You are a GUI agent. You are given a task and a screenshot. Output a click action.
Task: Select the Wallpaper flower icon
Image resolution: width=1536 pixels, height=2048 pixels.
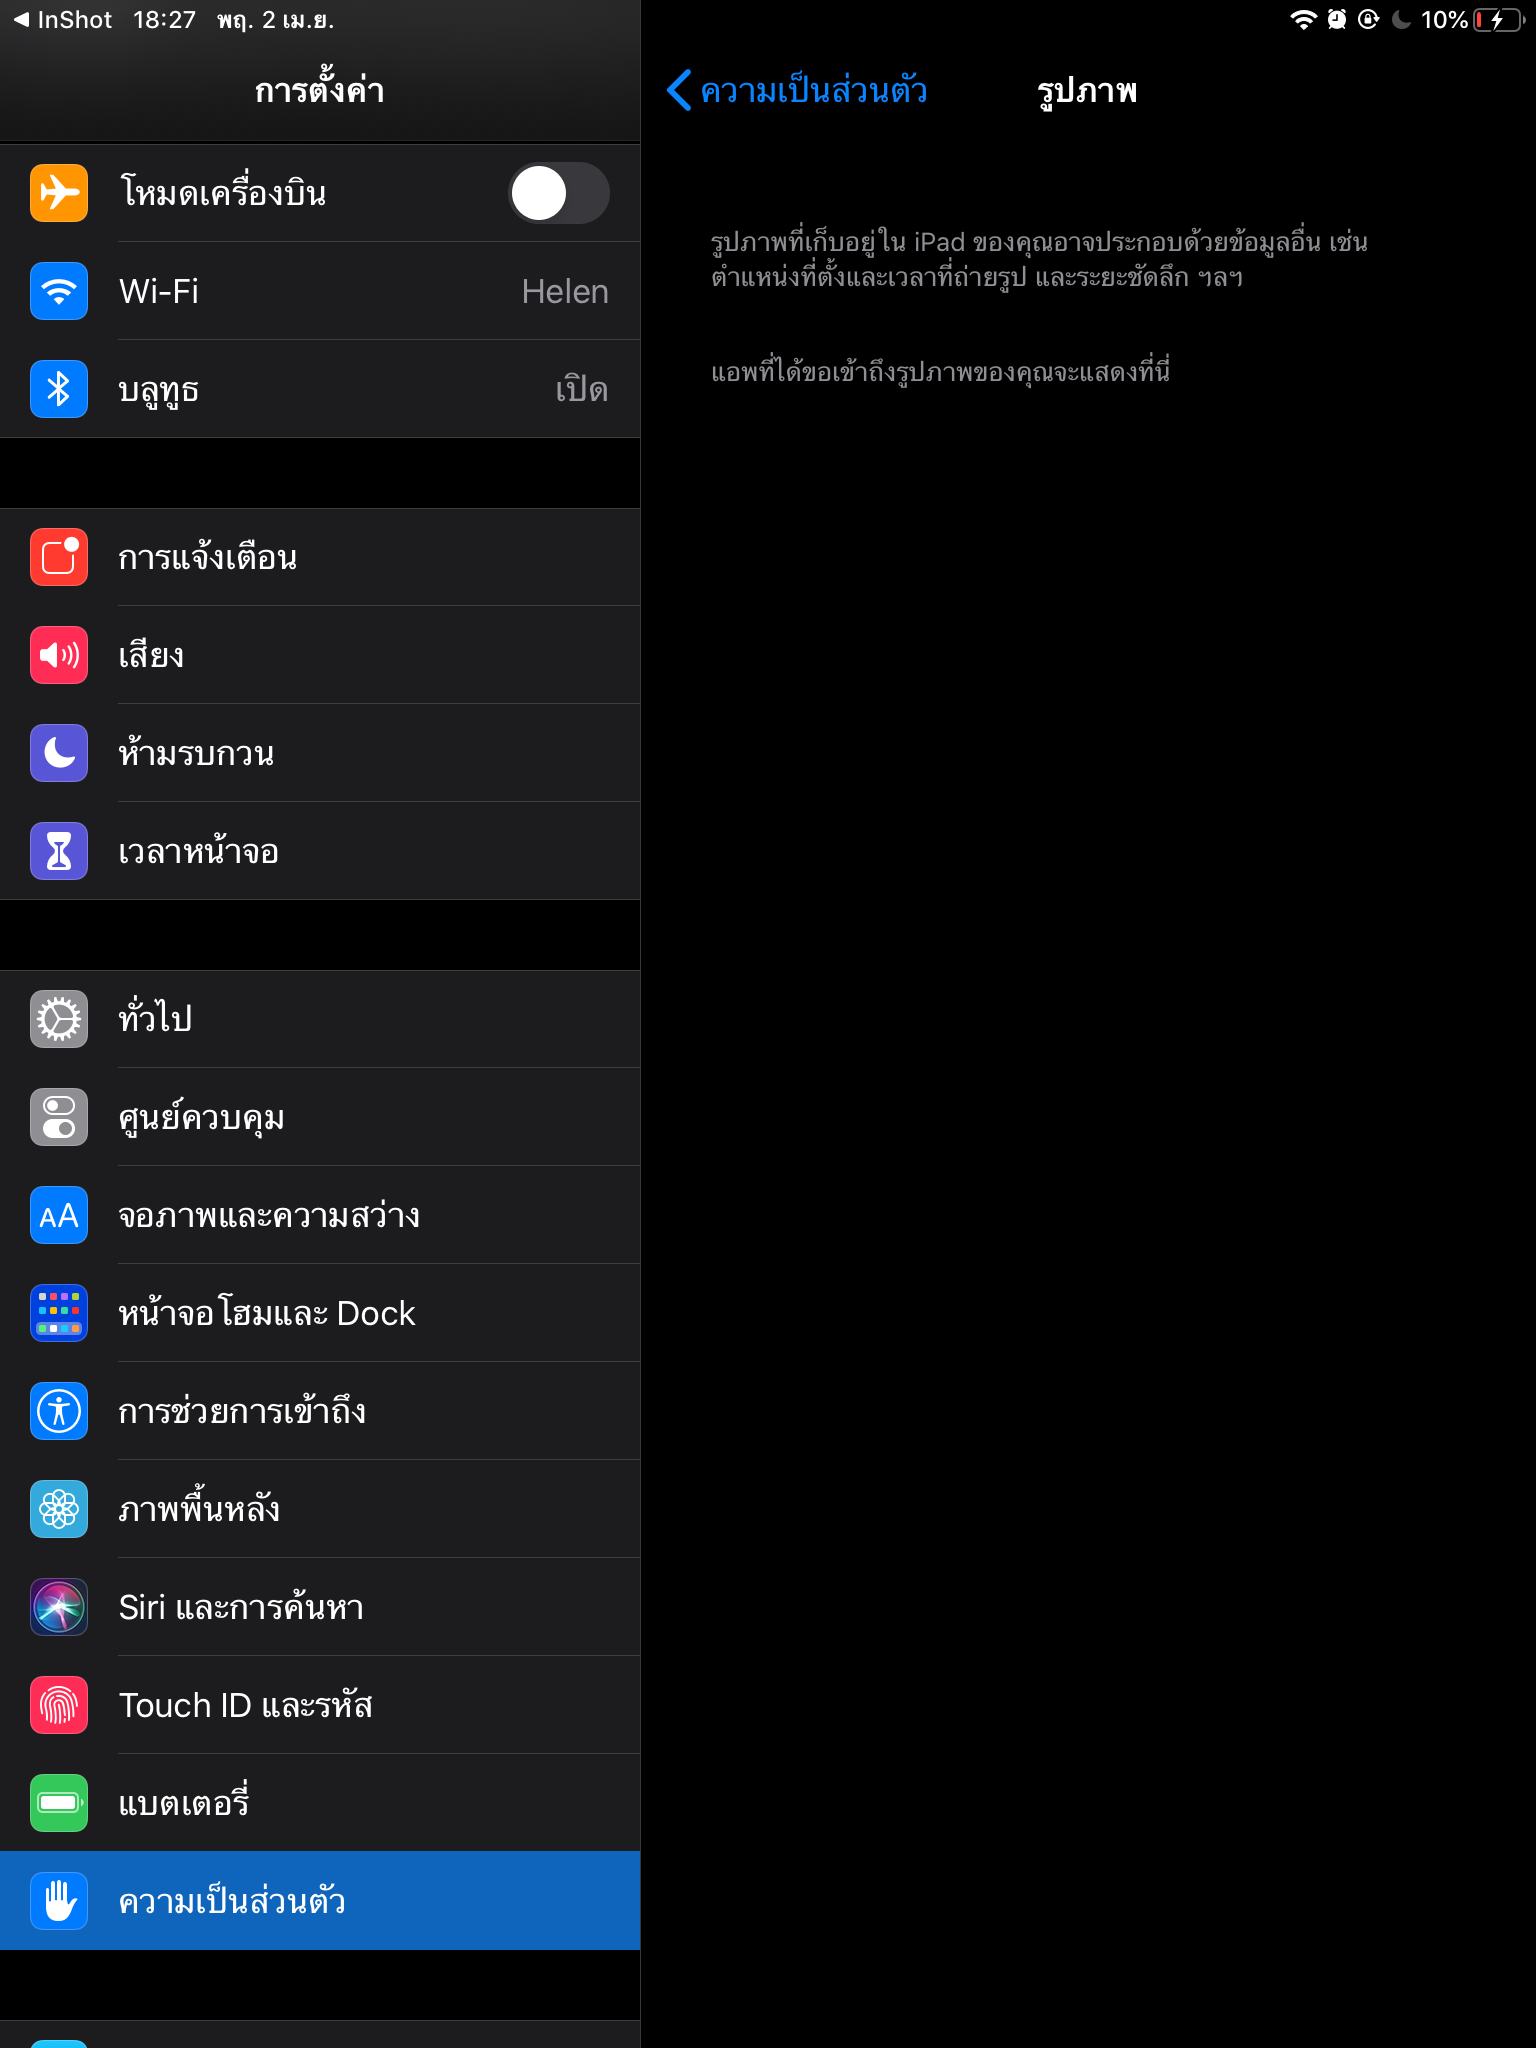tap(59, 1509)
